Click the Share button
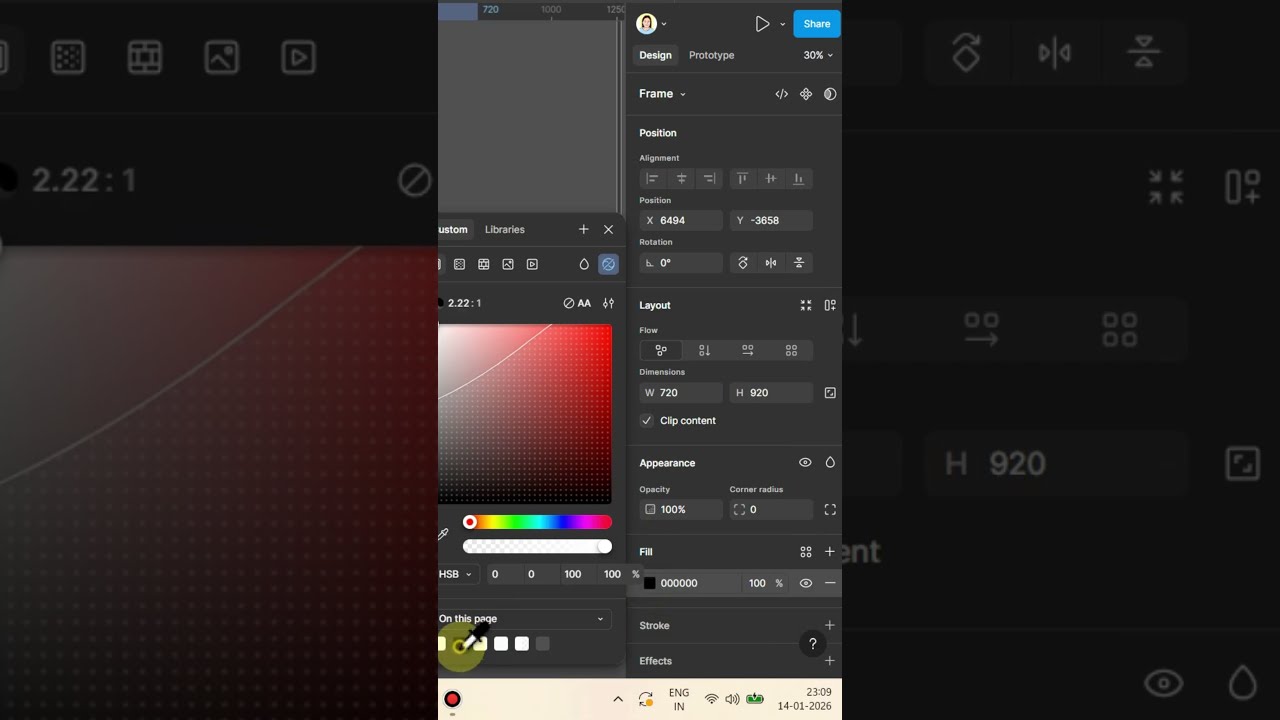 coord(817,24)
